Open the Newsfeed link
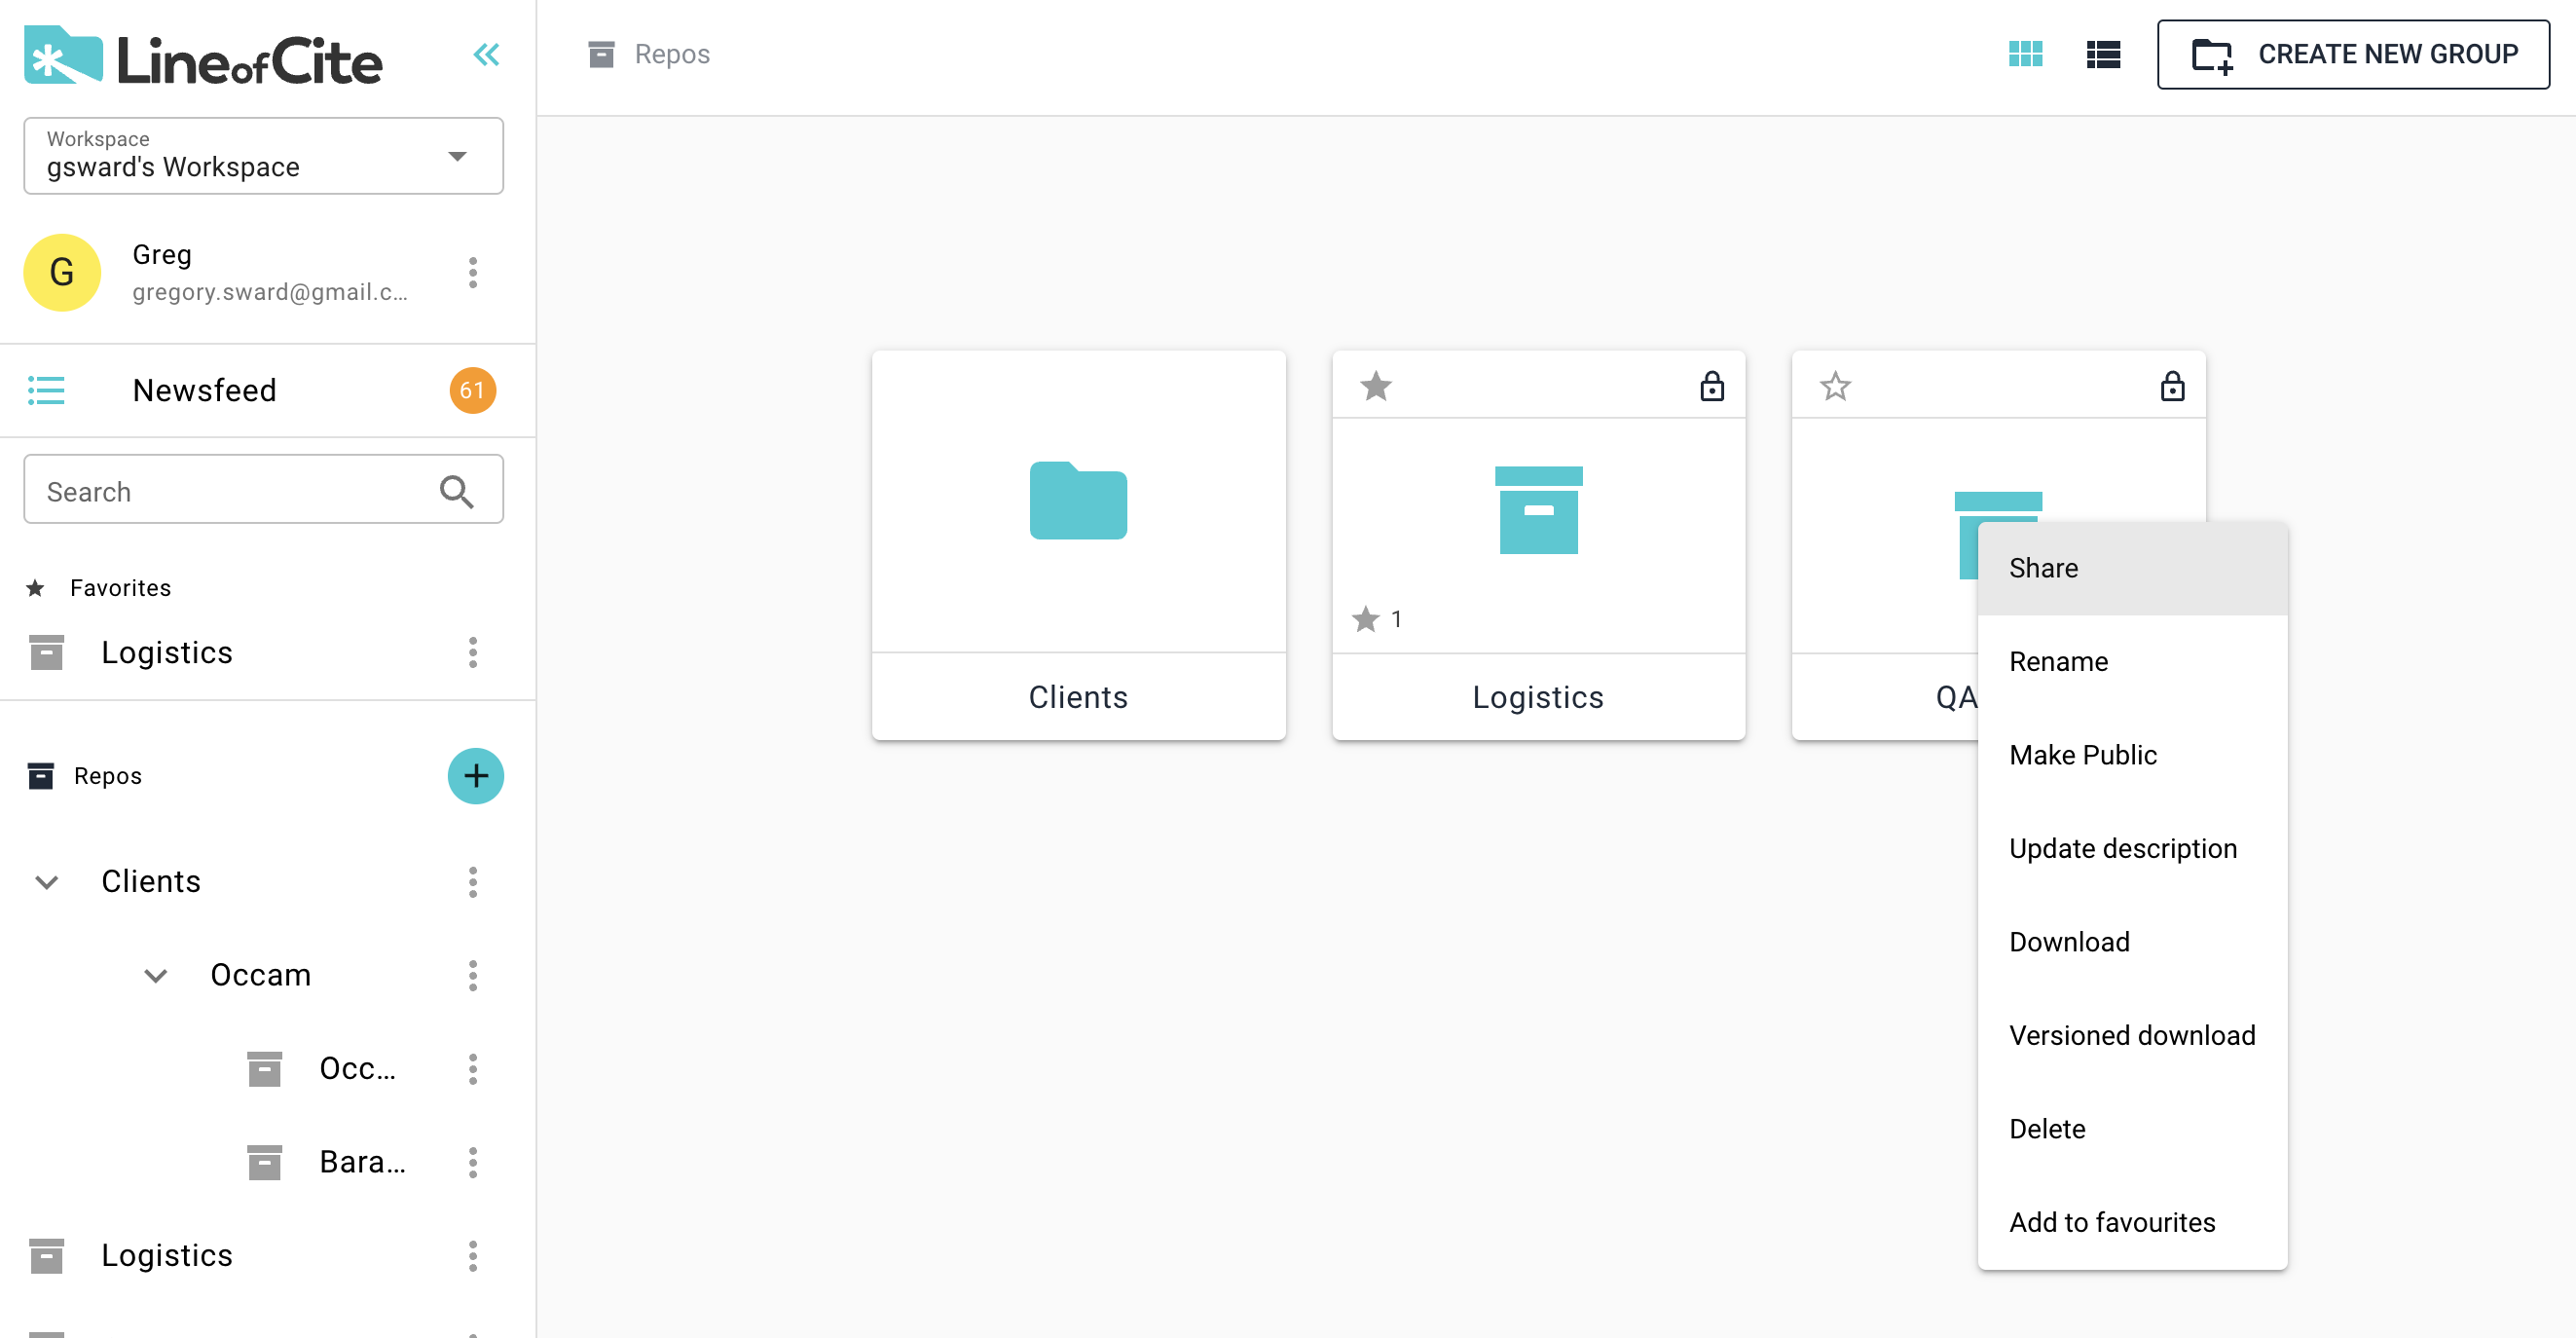The image size is (2576, 1338). tap(204, 390)
